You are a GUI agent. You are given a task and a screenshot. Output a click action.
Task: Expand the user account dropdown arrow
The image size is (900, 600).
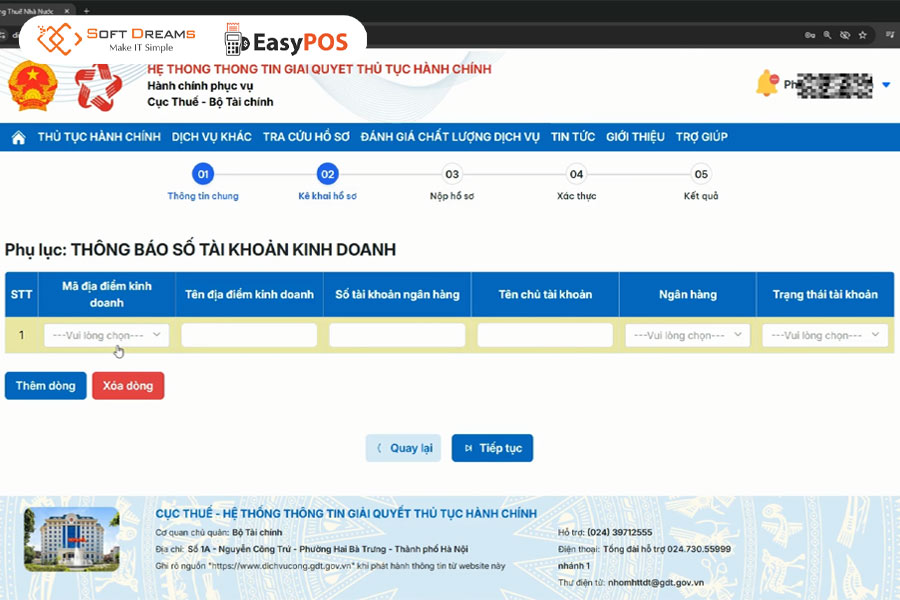click(x=886, y=85)
